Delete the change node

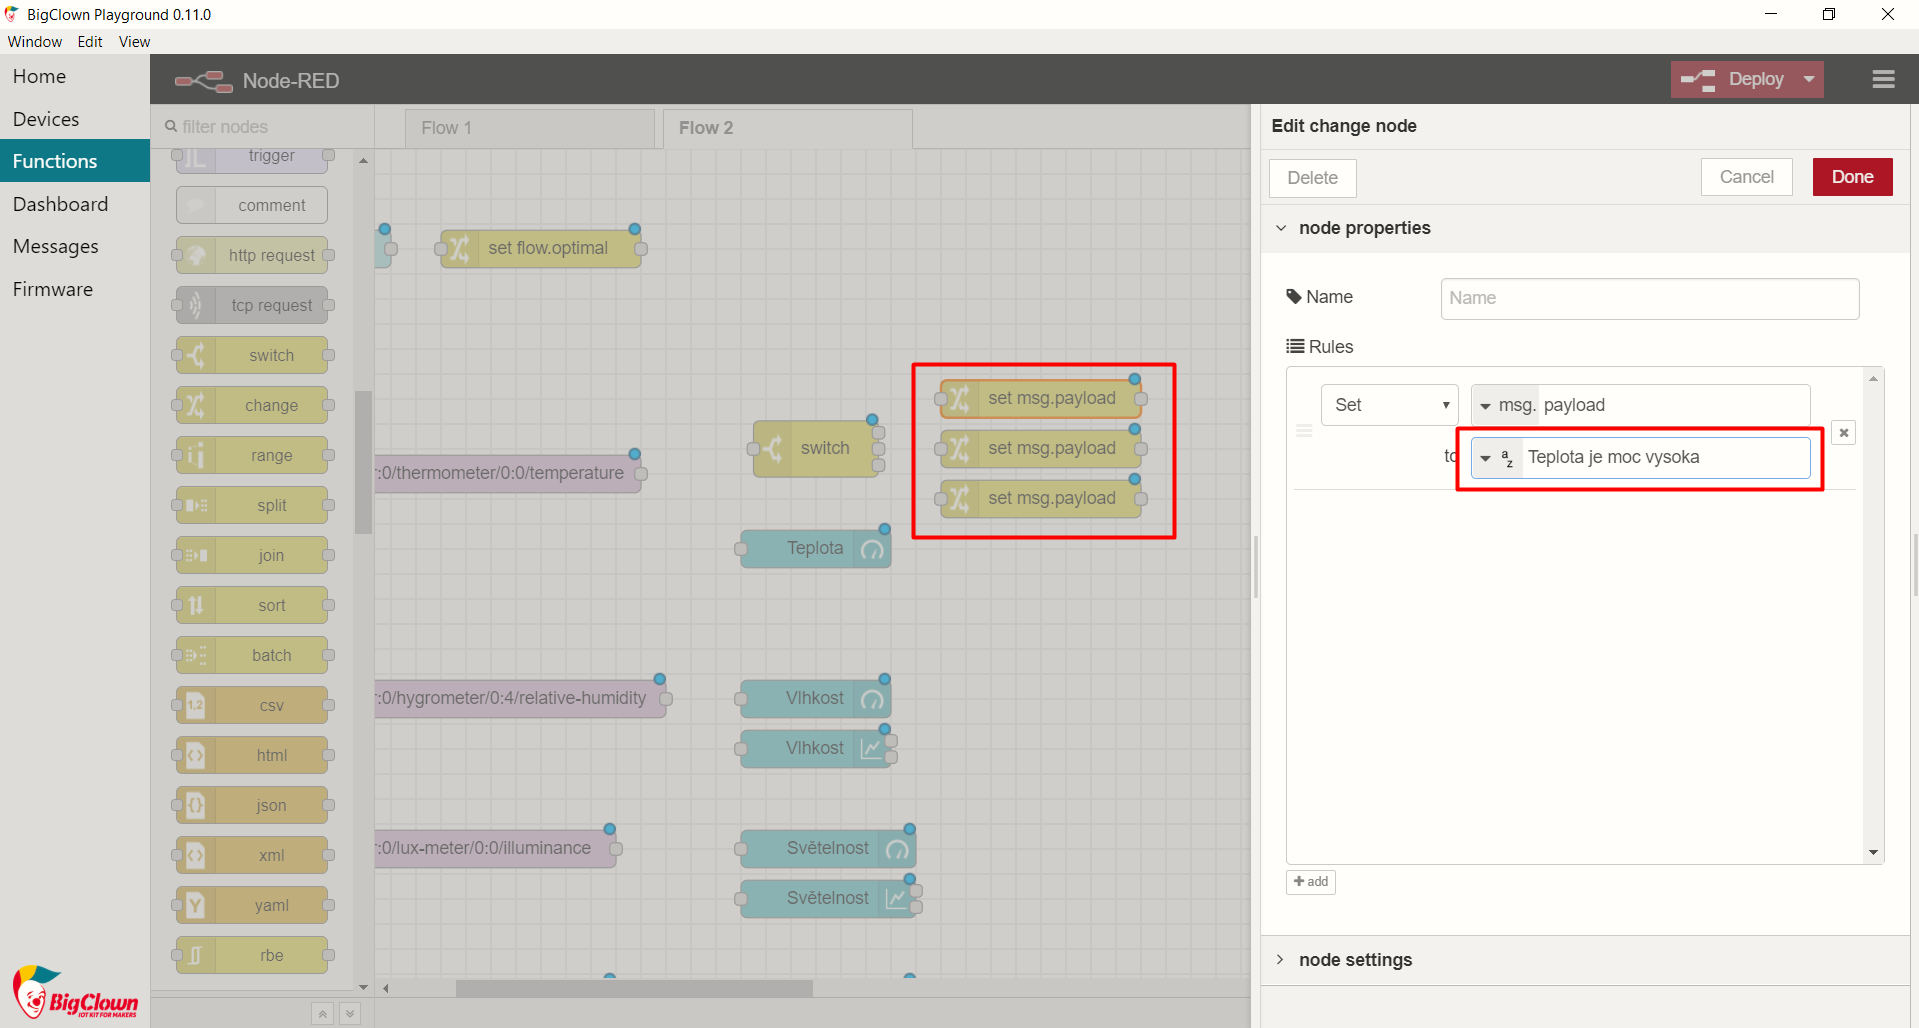pyautogui.click(x=1312, y=178)
